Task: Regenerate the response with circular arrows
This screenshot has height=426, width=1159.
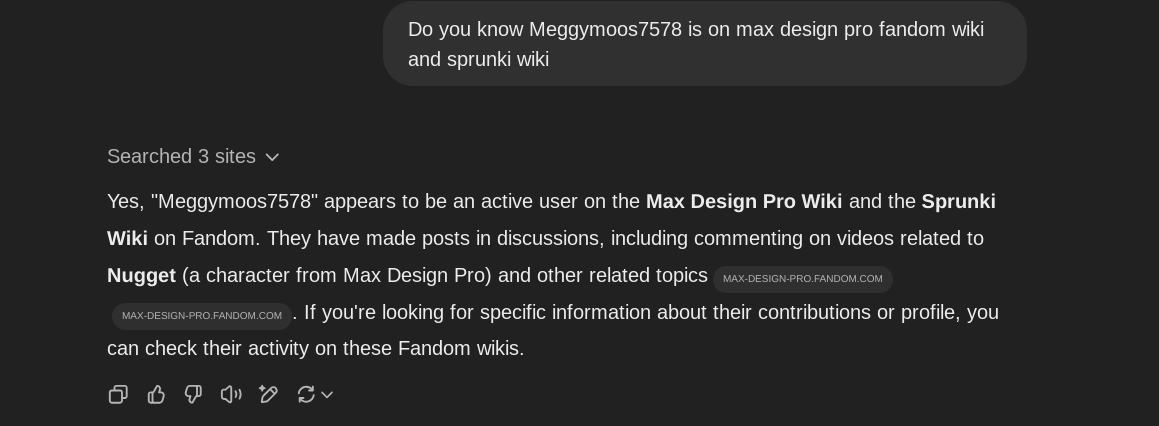Action: coord(306,395)
